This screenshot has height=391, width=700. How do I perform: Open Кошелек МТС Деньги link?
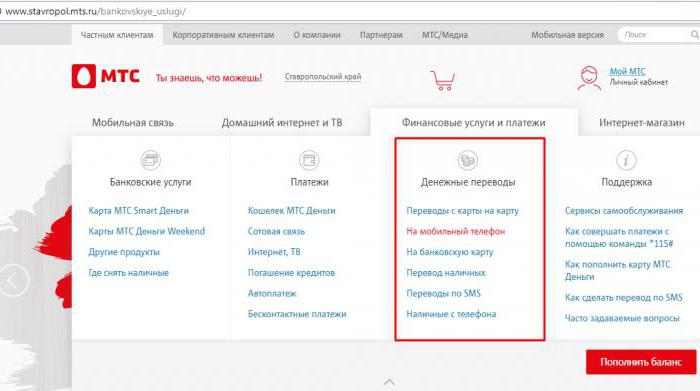tap(292, 211)
